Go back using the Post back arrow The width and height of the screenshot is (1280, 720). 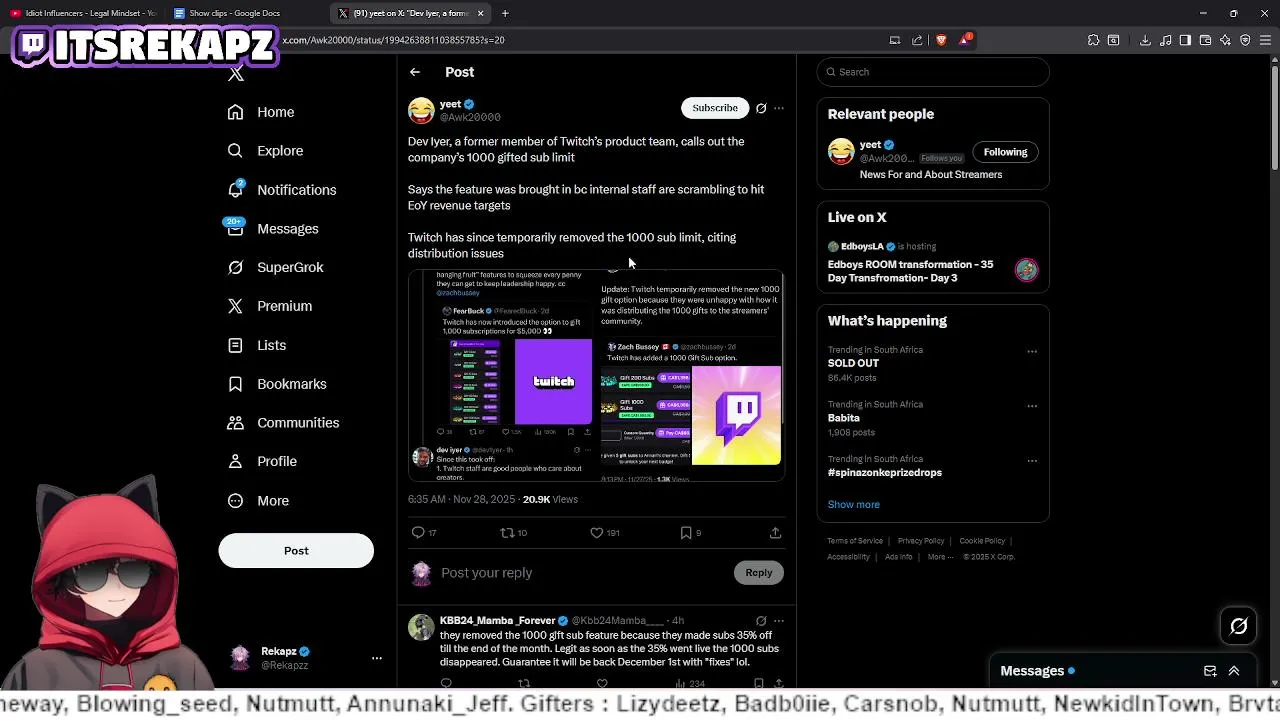pos(414,72)
